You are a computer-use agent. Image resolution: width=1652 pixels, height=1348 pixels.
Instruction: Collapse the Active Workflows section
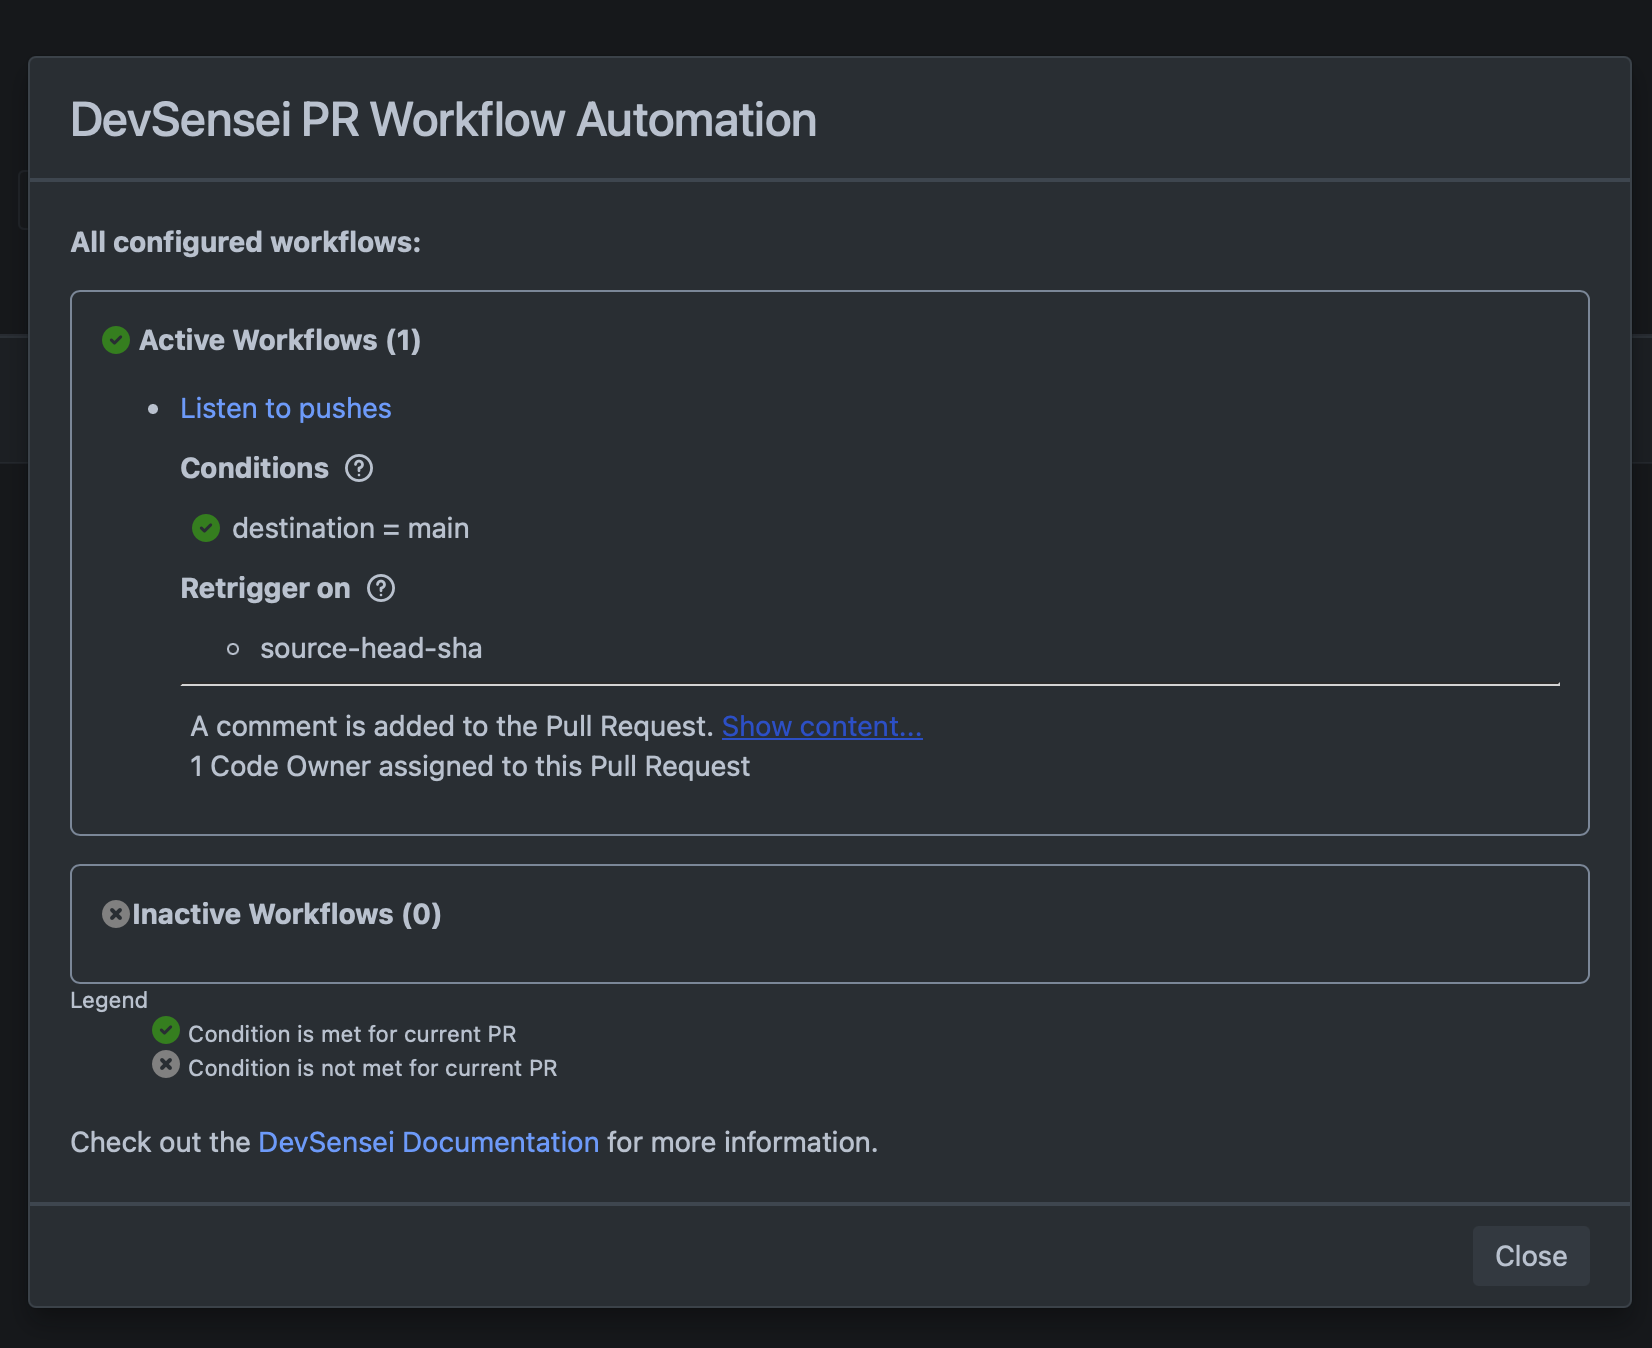click(x=280, y=340)
